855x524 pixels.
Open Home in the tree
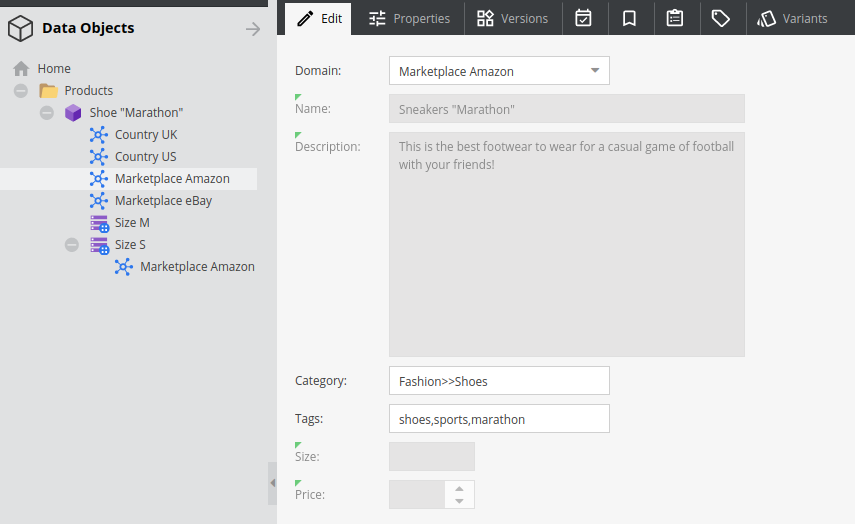54,69
